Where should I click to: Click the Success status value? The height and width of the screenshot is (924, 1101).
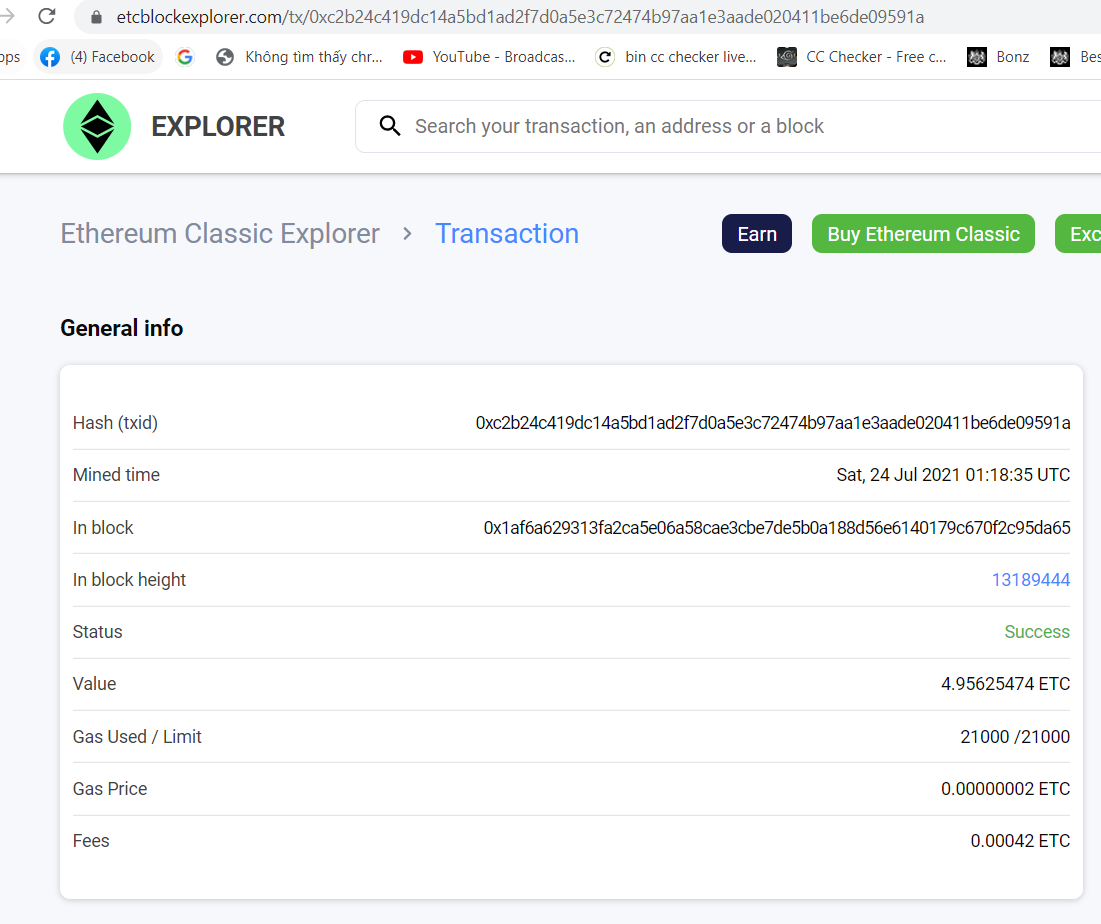[x=1037, y=632]
